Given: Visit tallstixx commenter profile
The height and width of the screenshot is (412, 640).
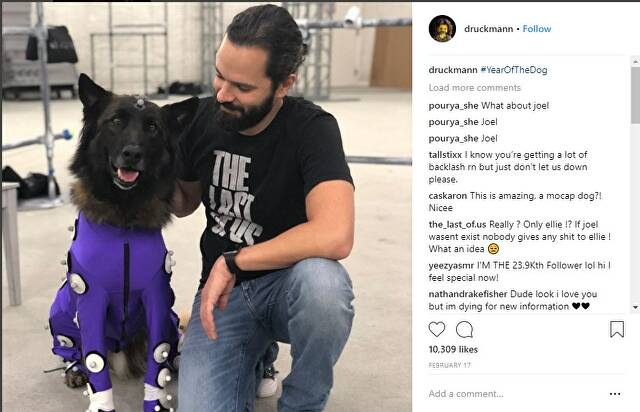Looking at the screenshot, I should [x=445, y=155].
